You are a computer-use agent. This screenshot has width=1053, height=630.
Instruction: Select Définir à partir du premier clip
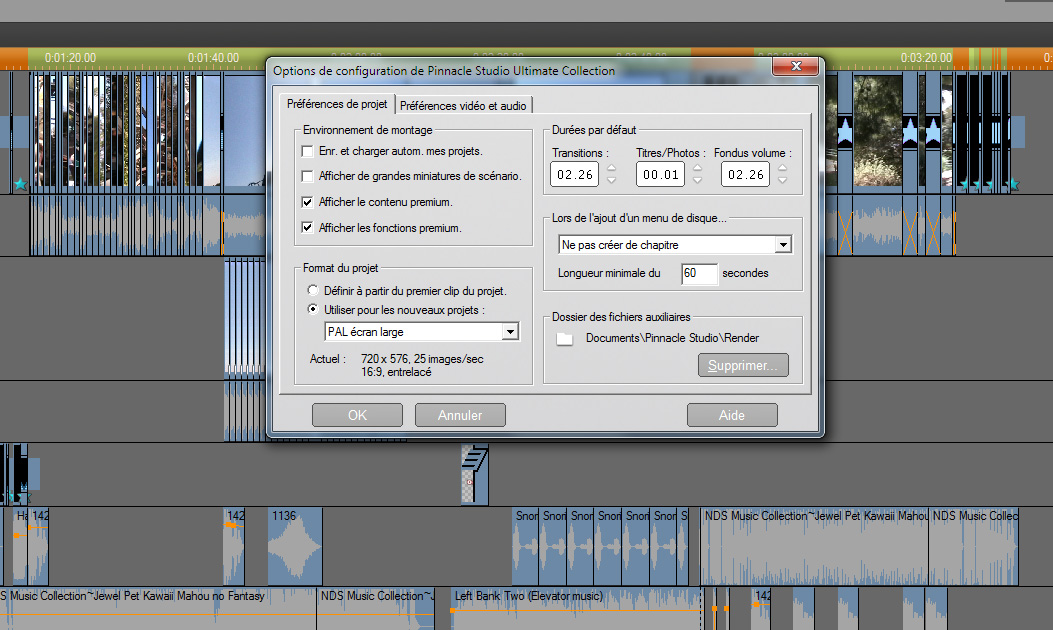pos(313,290)
